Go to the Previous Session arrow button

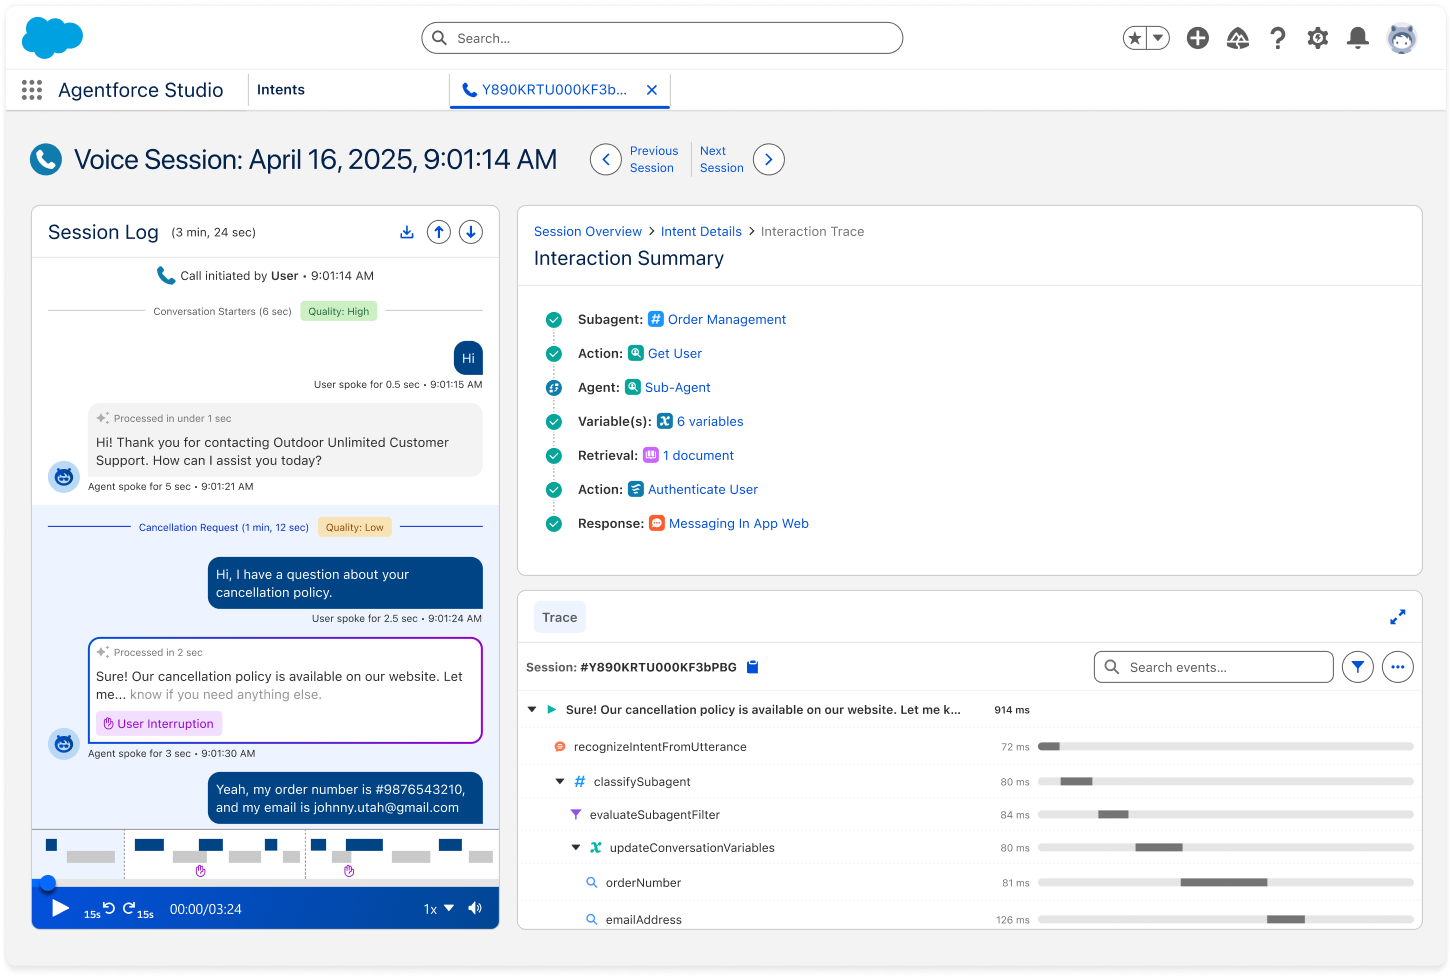point(606,160)
